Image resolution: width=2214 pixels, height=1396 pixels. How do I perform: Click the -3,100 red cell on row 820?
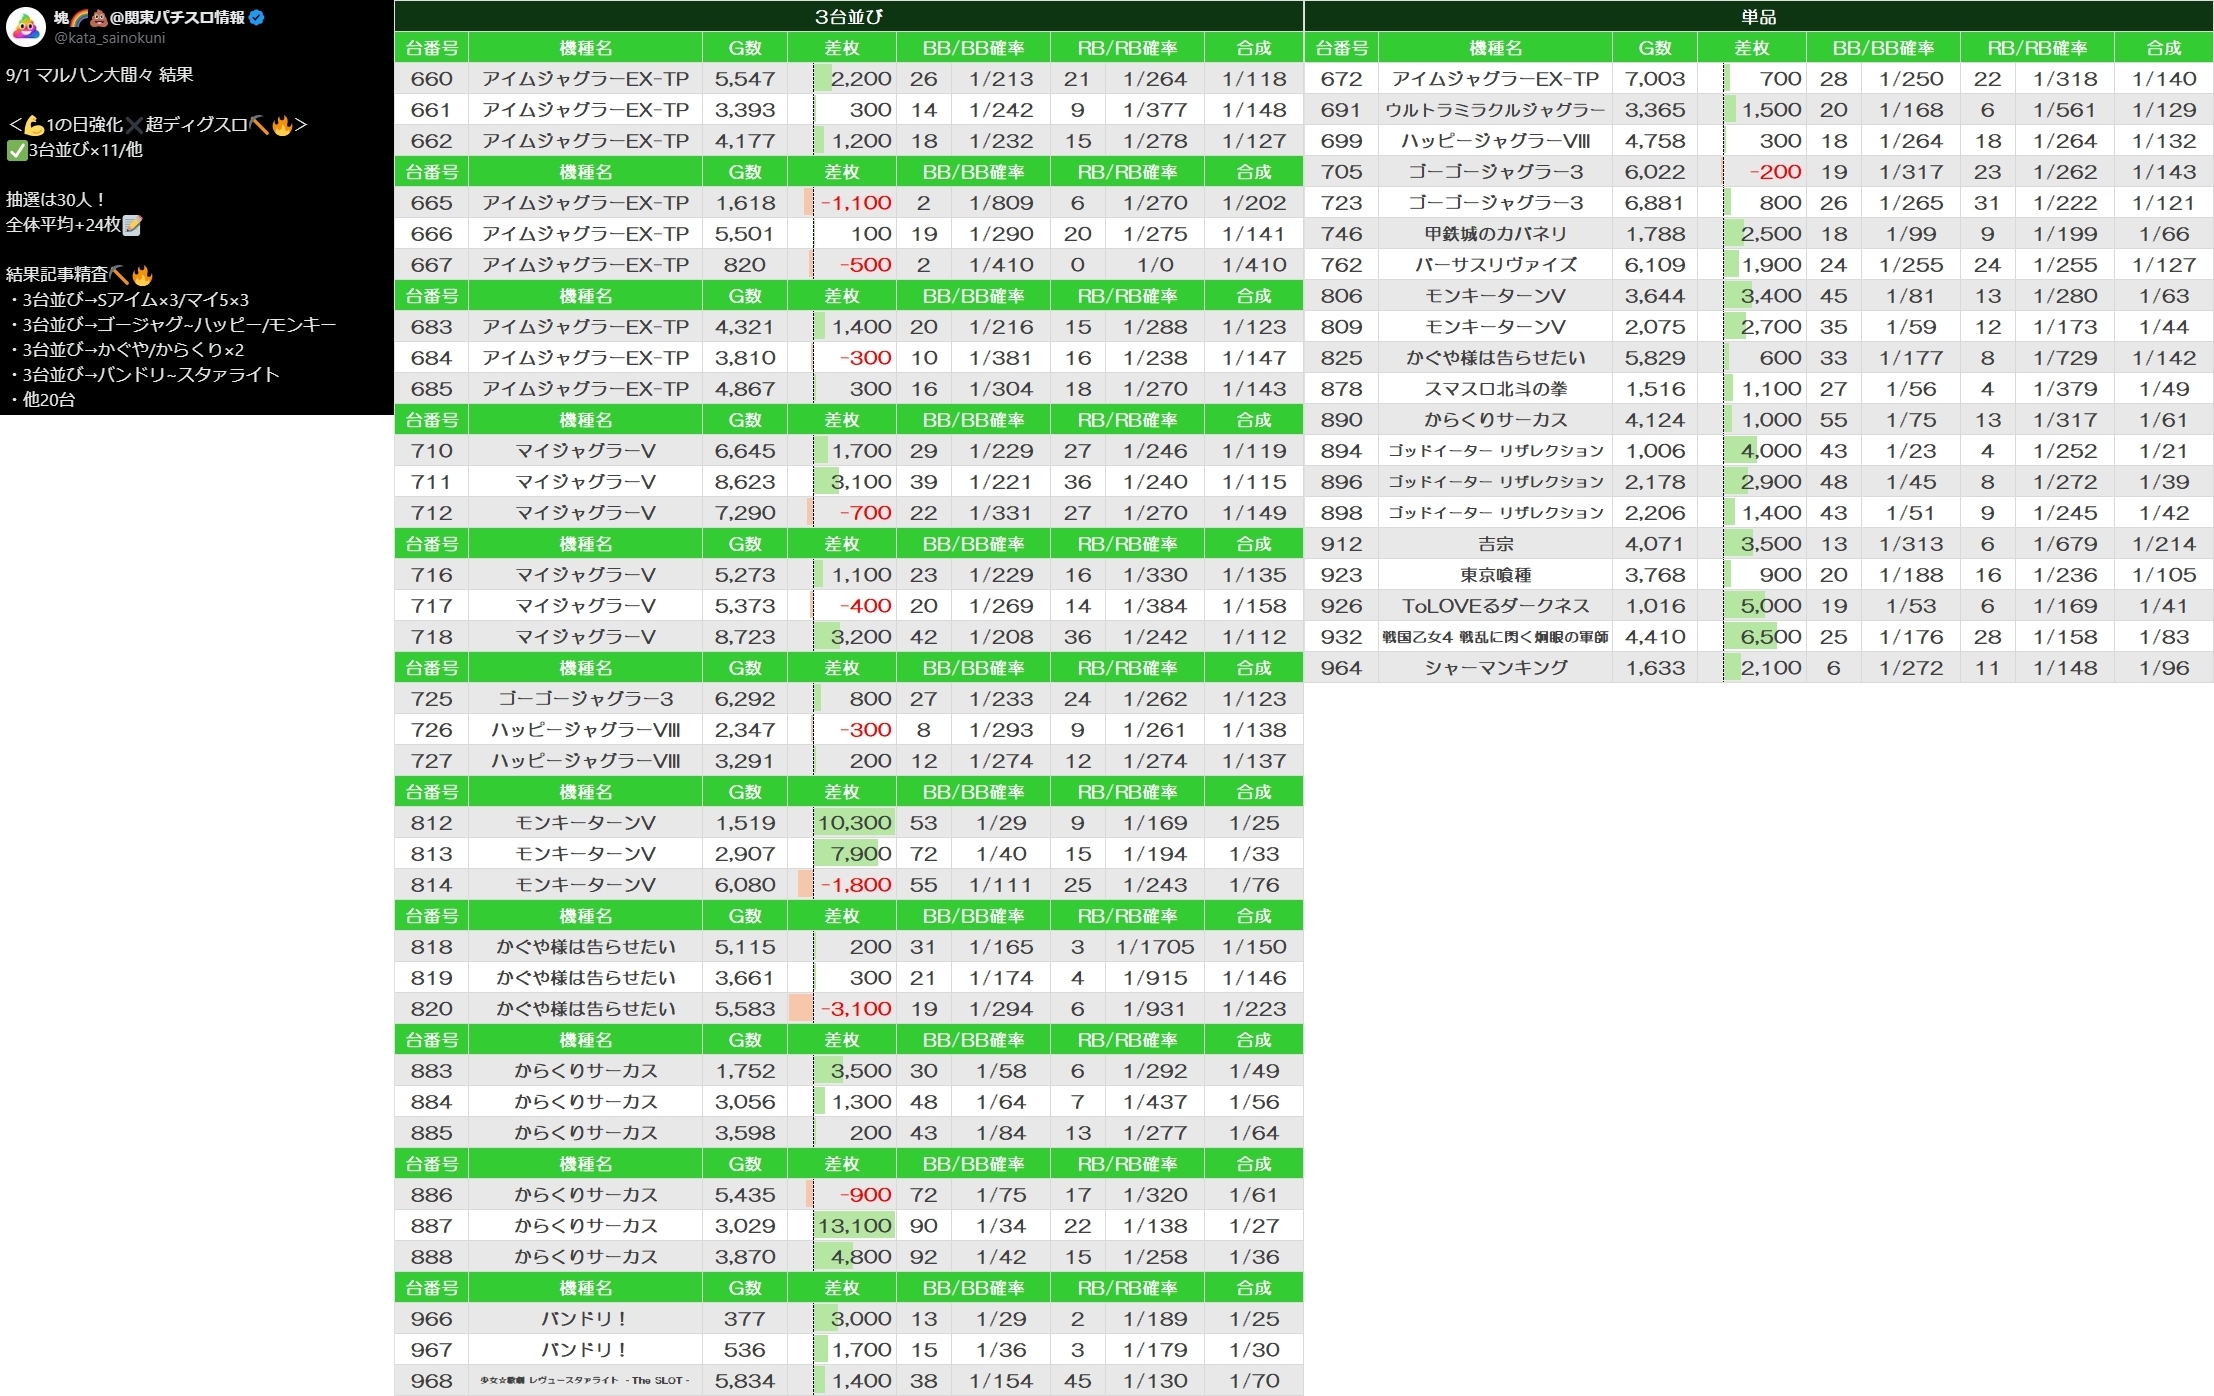click(x=854, y=1009)
